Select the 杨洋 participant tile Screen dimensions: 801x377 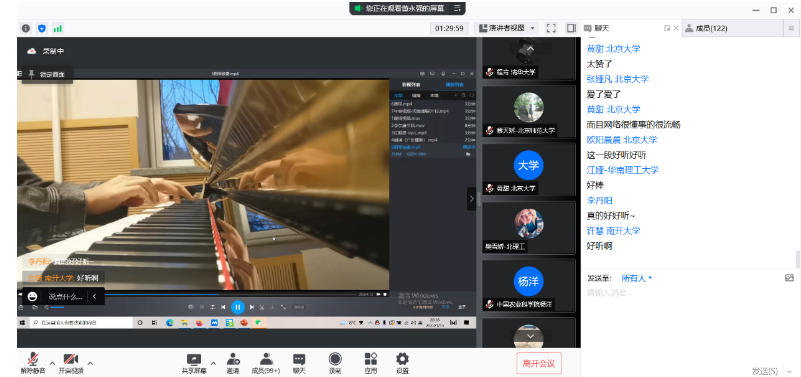tap(529, 286)
